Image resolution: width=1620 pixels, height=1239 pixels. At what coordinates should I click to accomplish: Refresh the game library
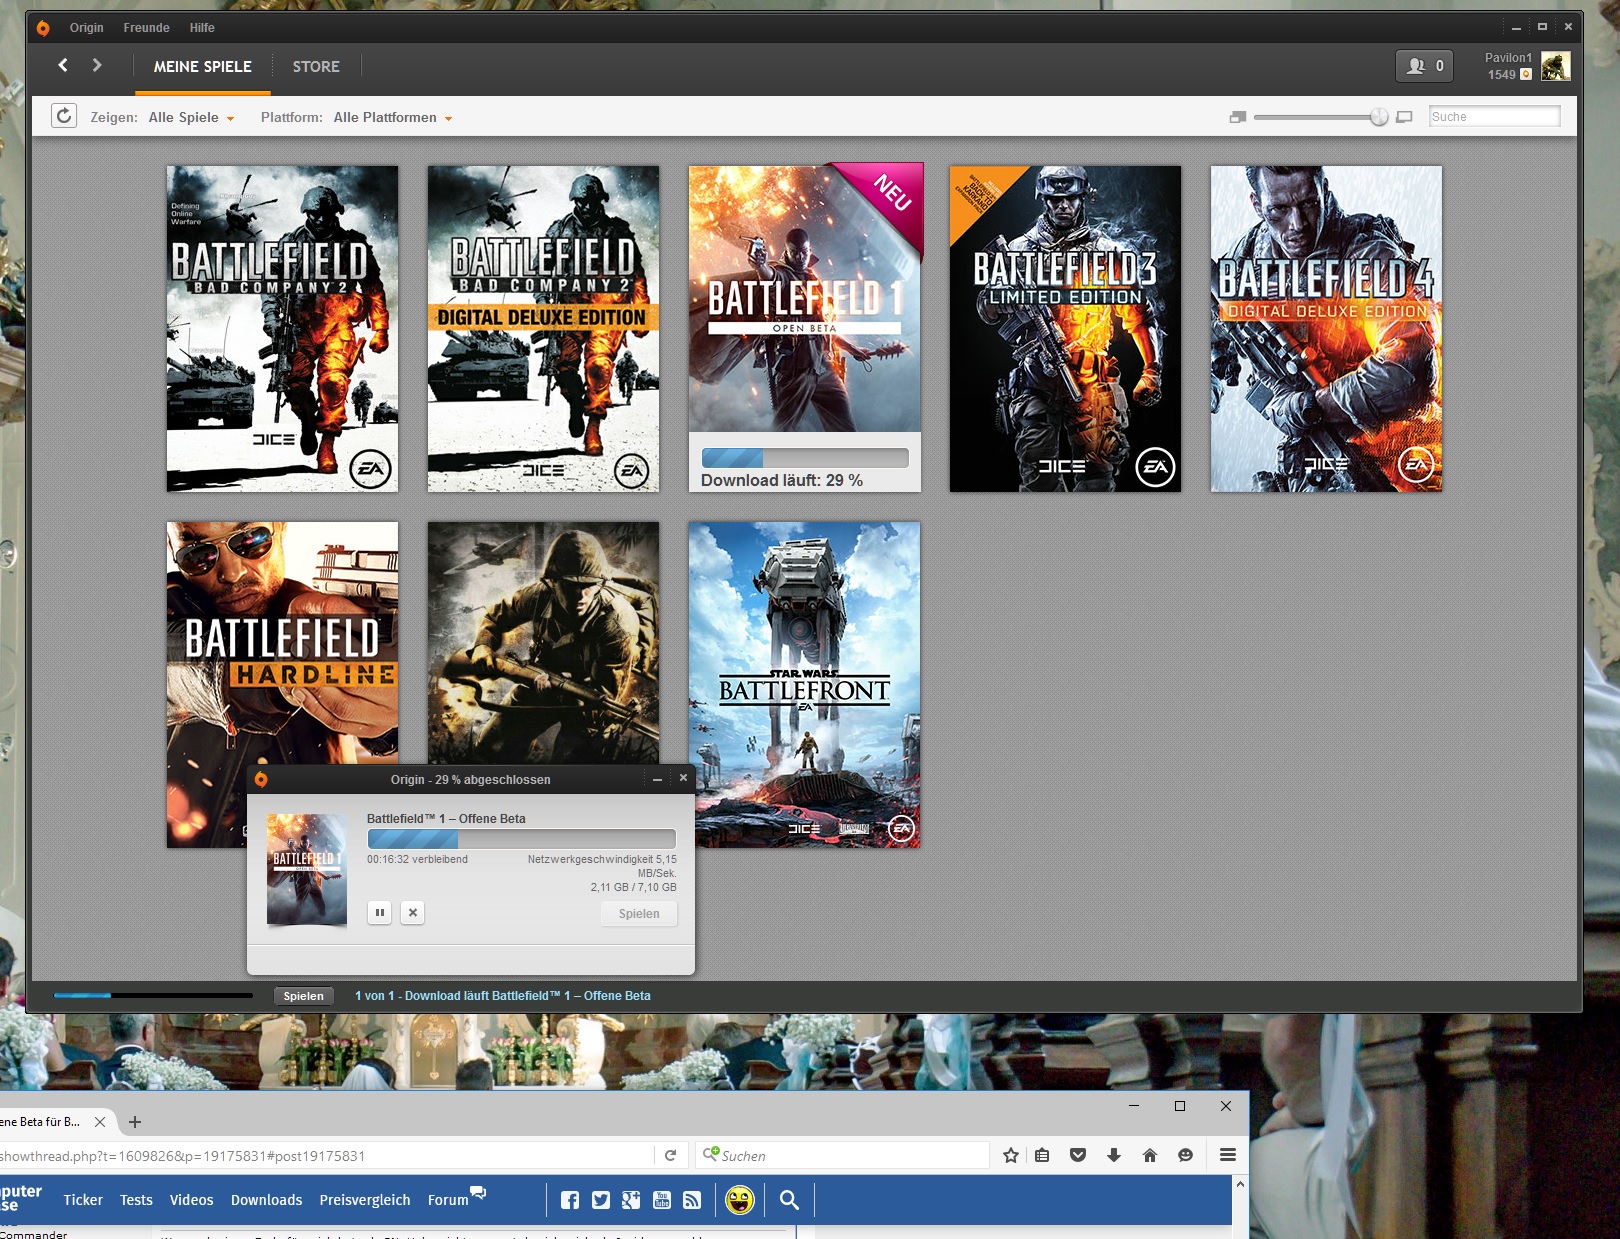coord(64,116)
